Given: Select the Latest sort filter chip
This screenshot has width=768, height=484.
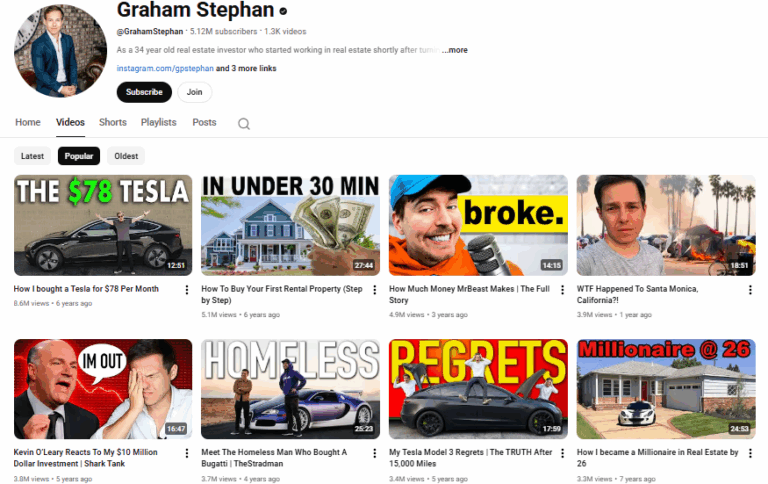Looking at the screenshot, I should tap(33, 156).
